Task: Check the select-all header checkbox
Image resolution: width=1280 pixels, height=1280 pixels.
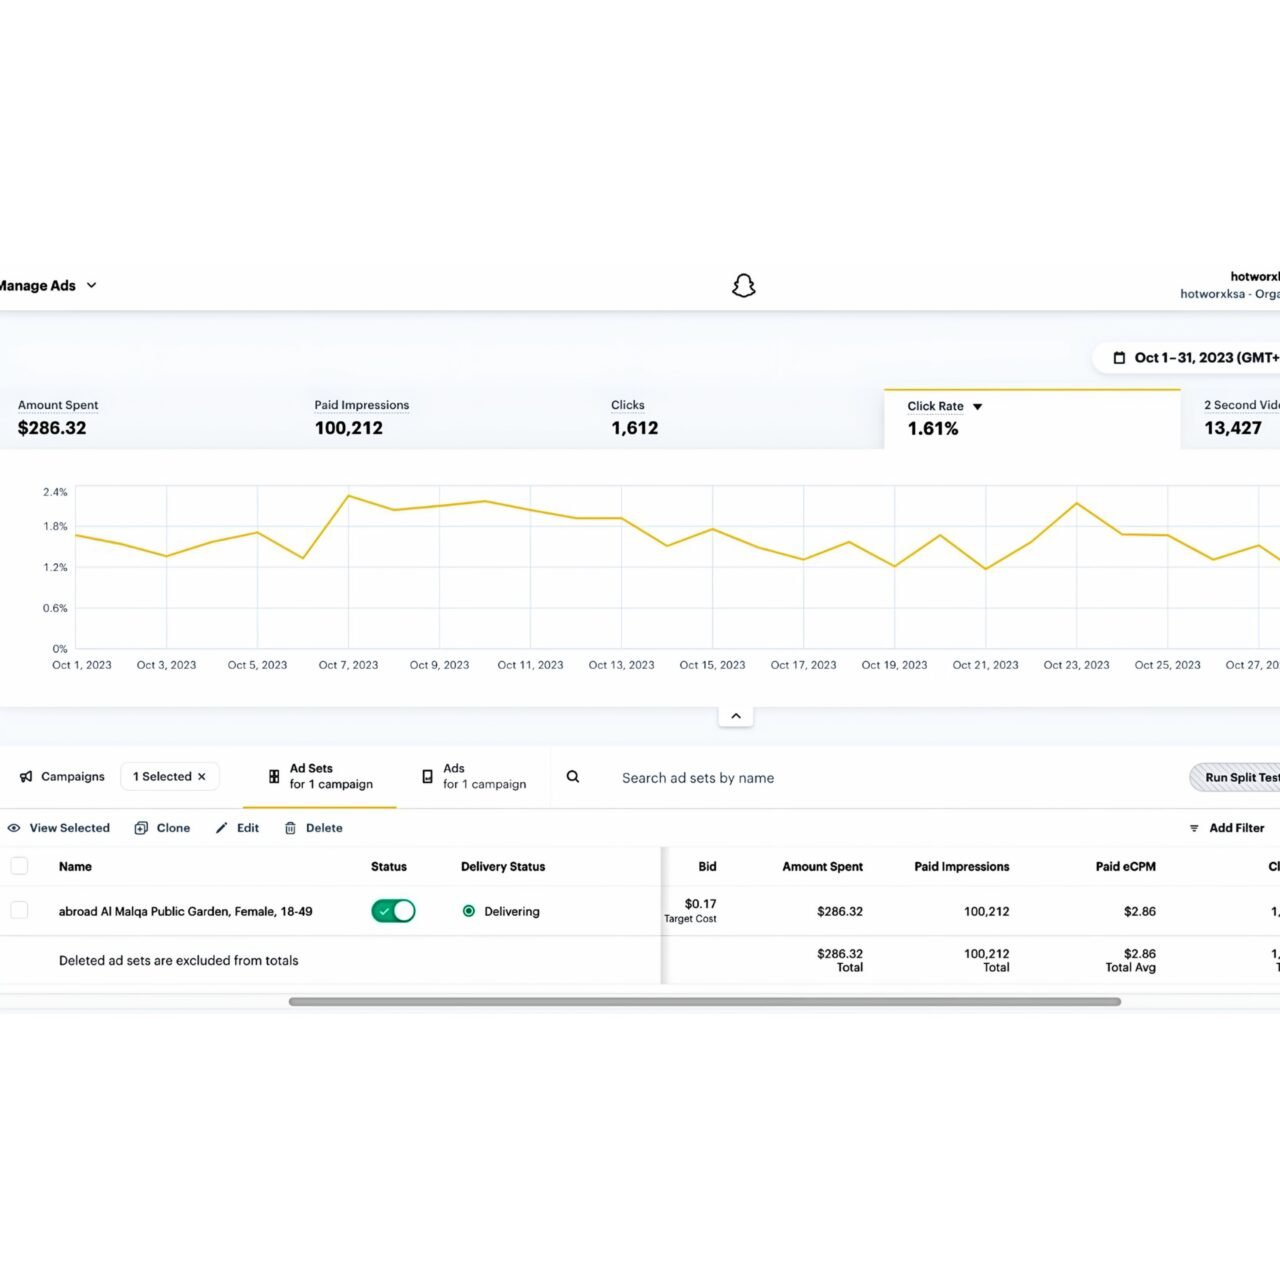Action: point(19,866)
